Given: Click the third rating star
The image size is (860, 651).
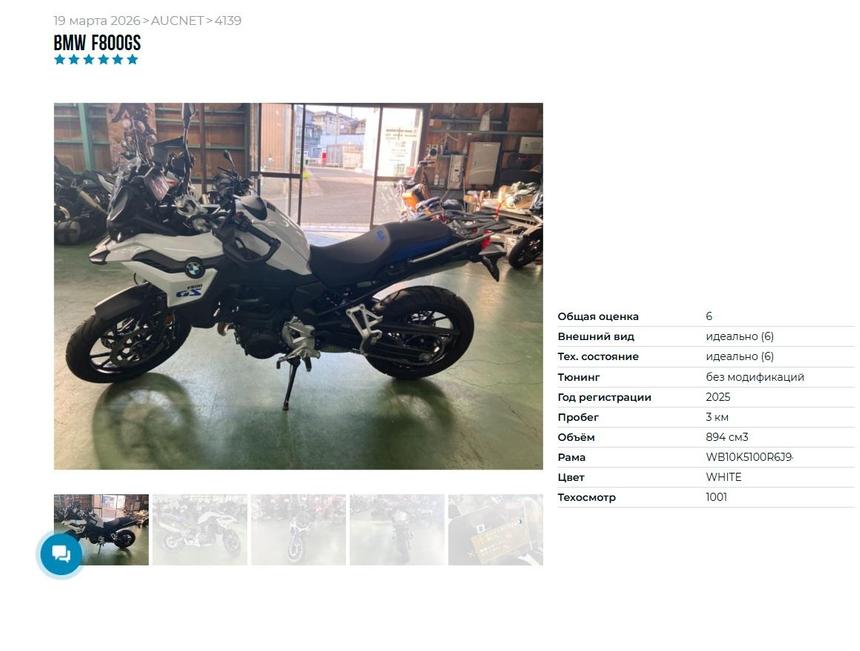Looking at the screenshot, I should (x=89, y=59).
